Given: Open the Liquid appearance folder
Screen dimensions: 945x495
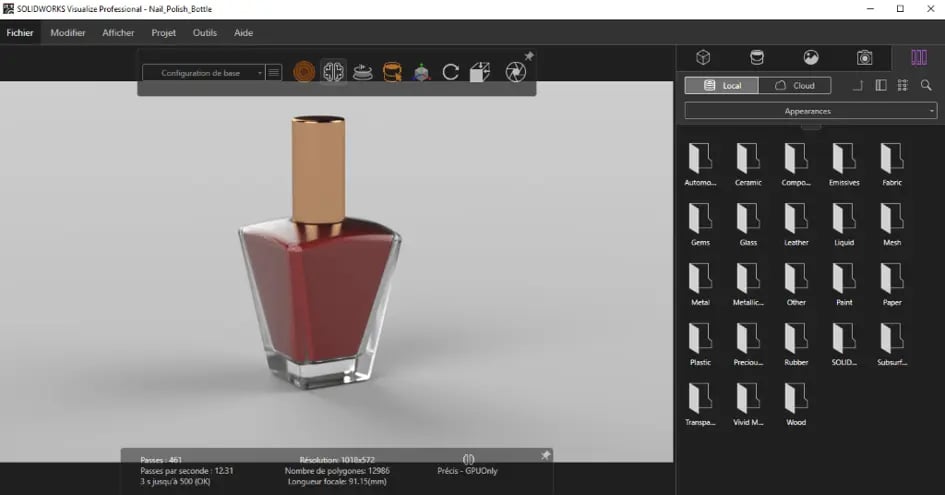Looking at the screenshot, I should pos(844,224).
